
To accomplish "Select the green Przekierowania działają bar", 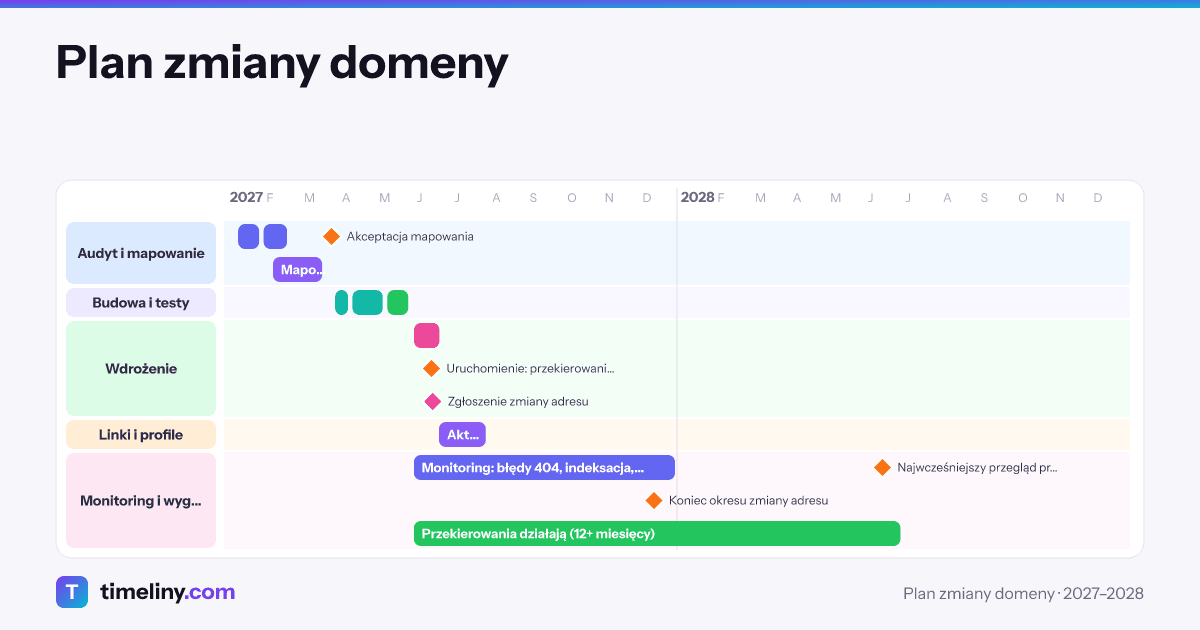I will [657, 533].
